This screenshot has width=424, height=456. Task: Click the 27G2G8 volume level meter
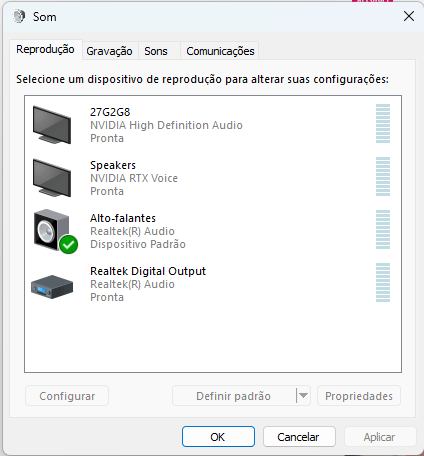[383, 124]
